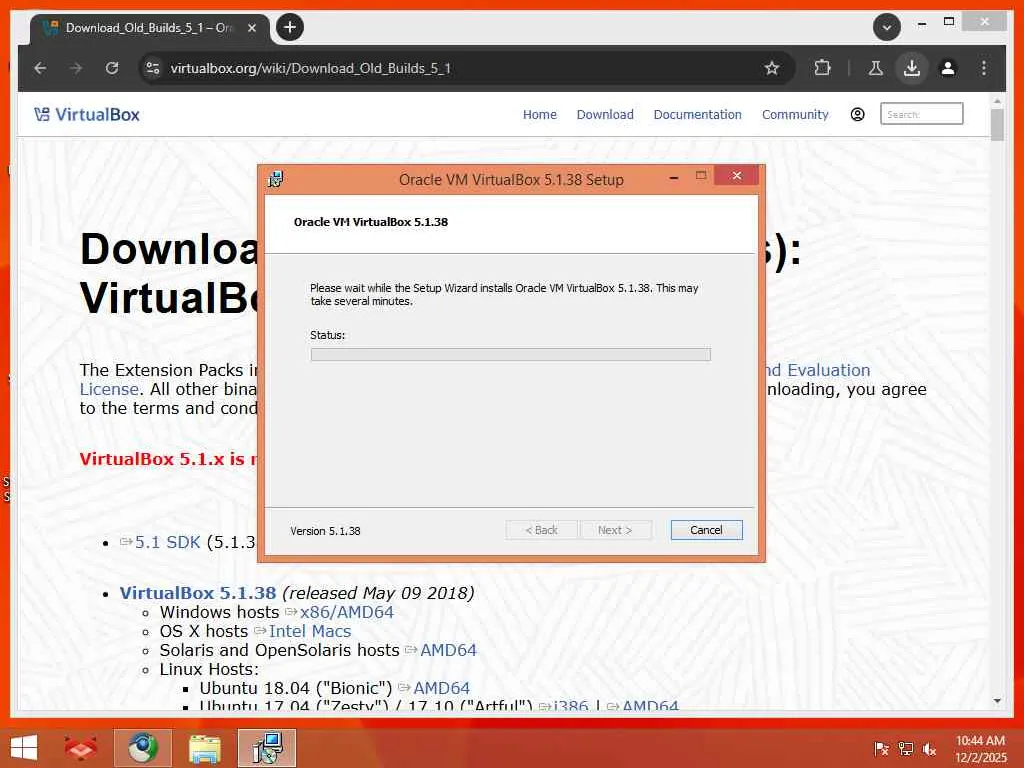The width and height of the screenshot is (1024, 768).
Task: Open a new browser tab
Action: 290,27
